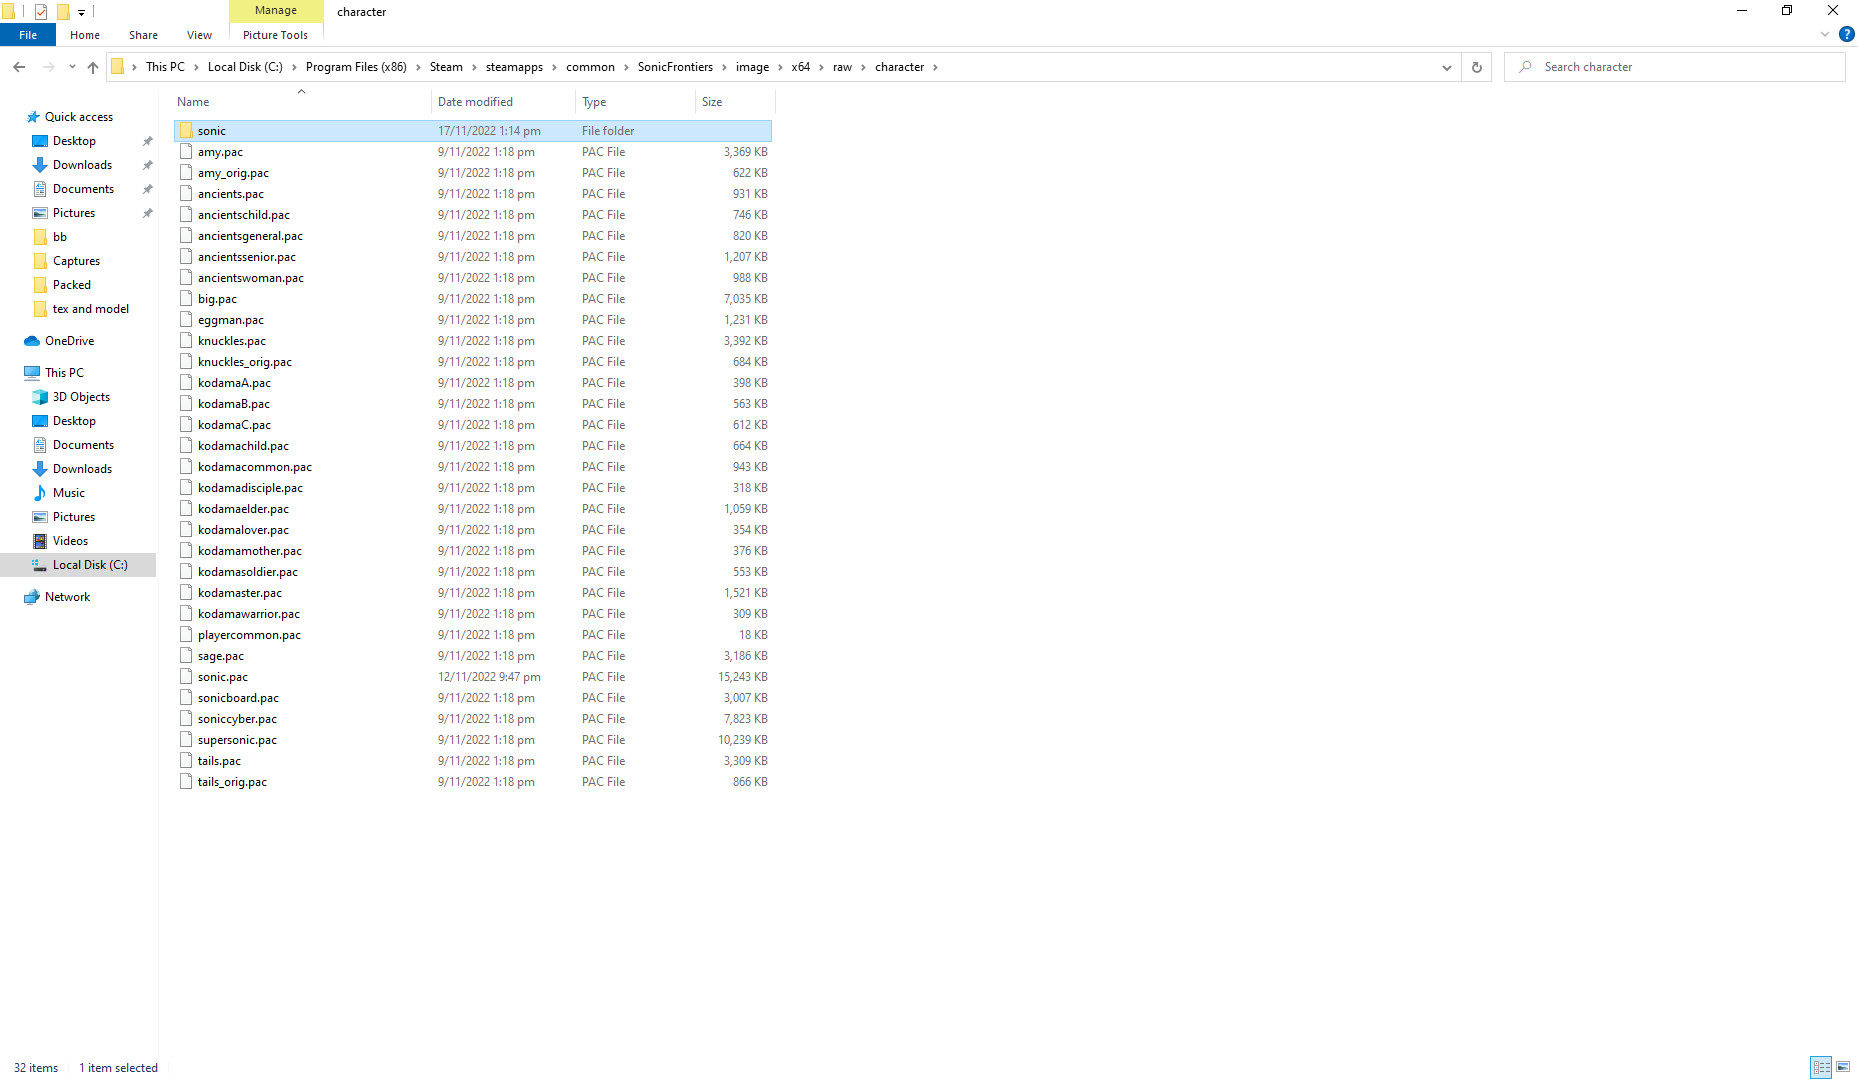1858x1079 pixels.
Task: Click the Up one level arrow
Action: point(93,67)
